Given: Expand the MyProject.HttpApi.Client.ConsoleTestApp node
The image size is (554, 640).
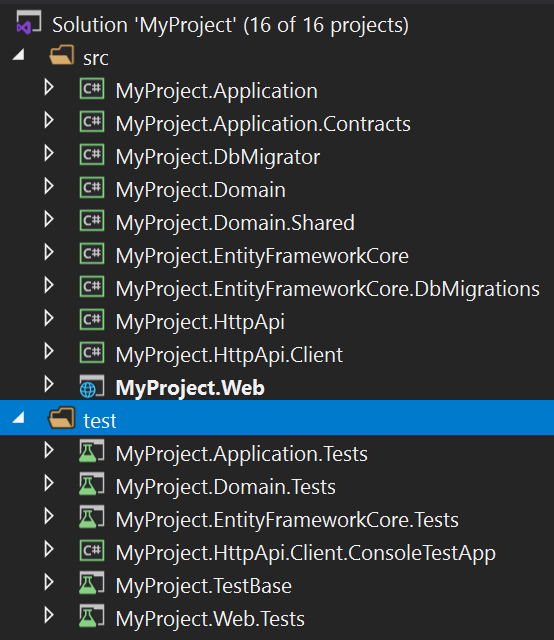Looking at the screenshot, I should pyautogui.click(x=49, y=550).
